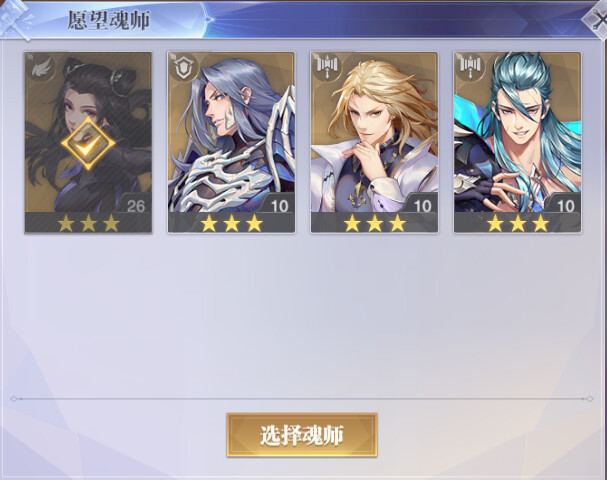Viewport: 607px width, 480px height.
Task: Click the three-star rating under the silver-haired card
Action: click(231, 223)
